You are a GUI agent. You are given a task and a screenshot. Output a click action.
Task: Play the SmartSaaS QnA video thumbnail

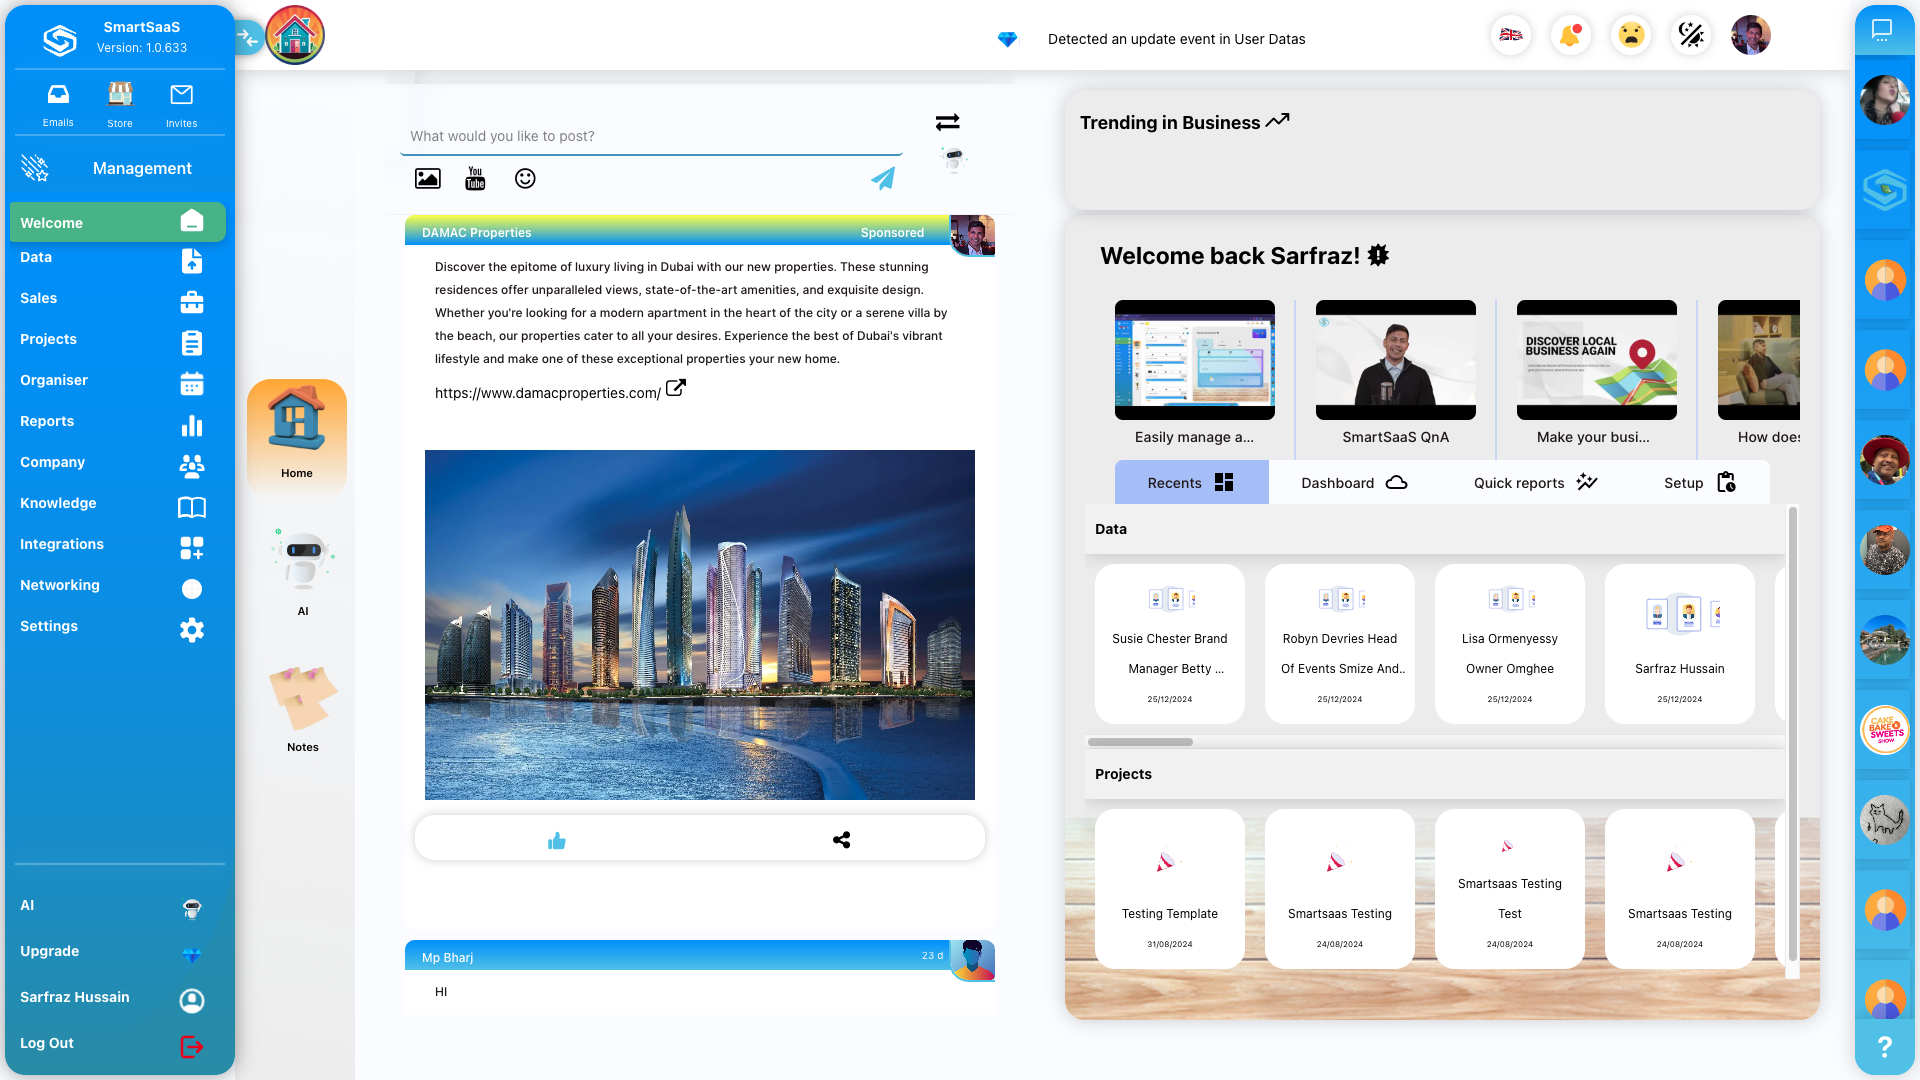1396,360
